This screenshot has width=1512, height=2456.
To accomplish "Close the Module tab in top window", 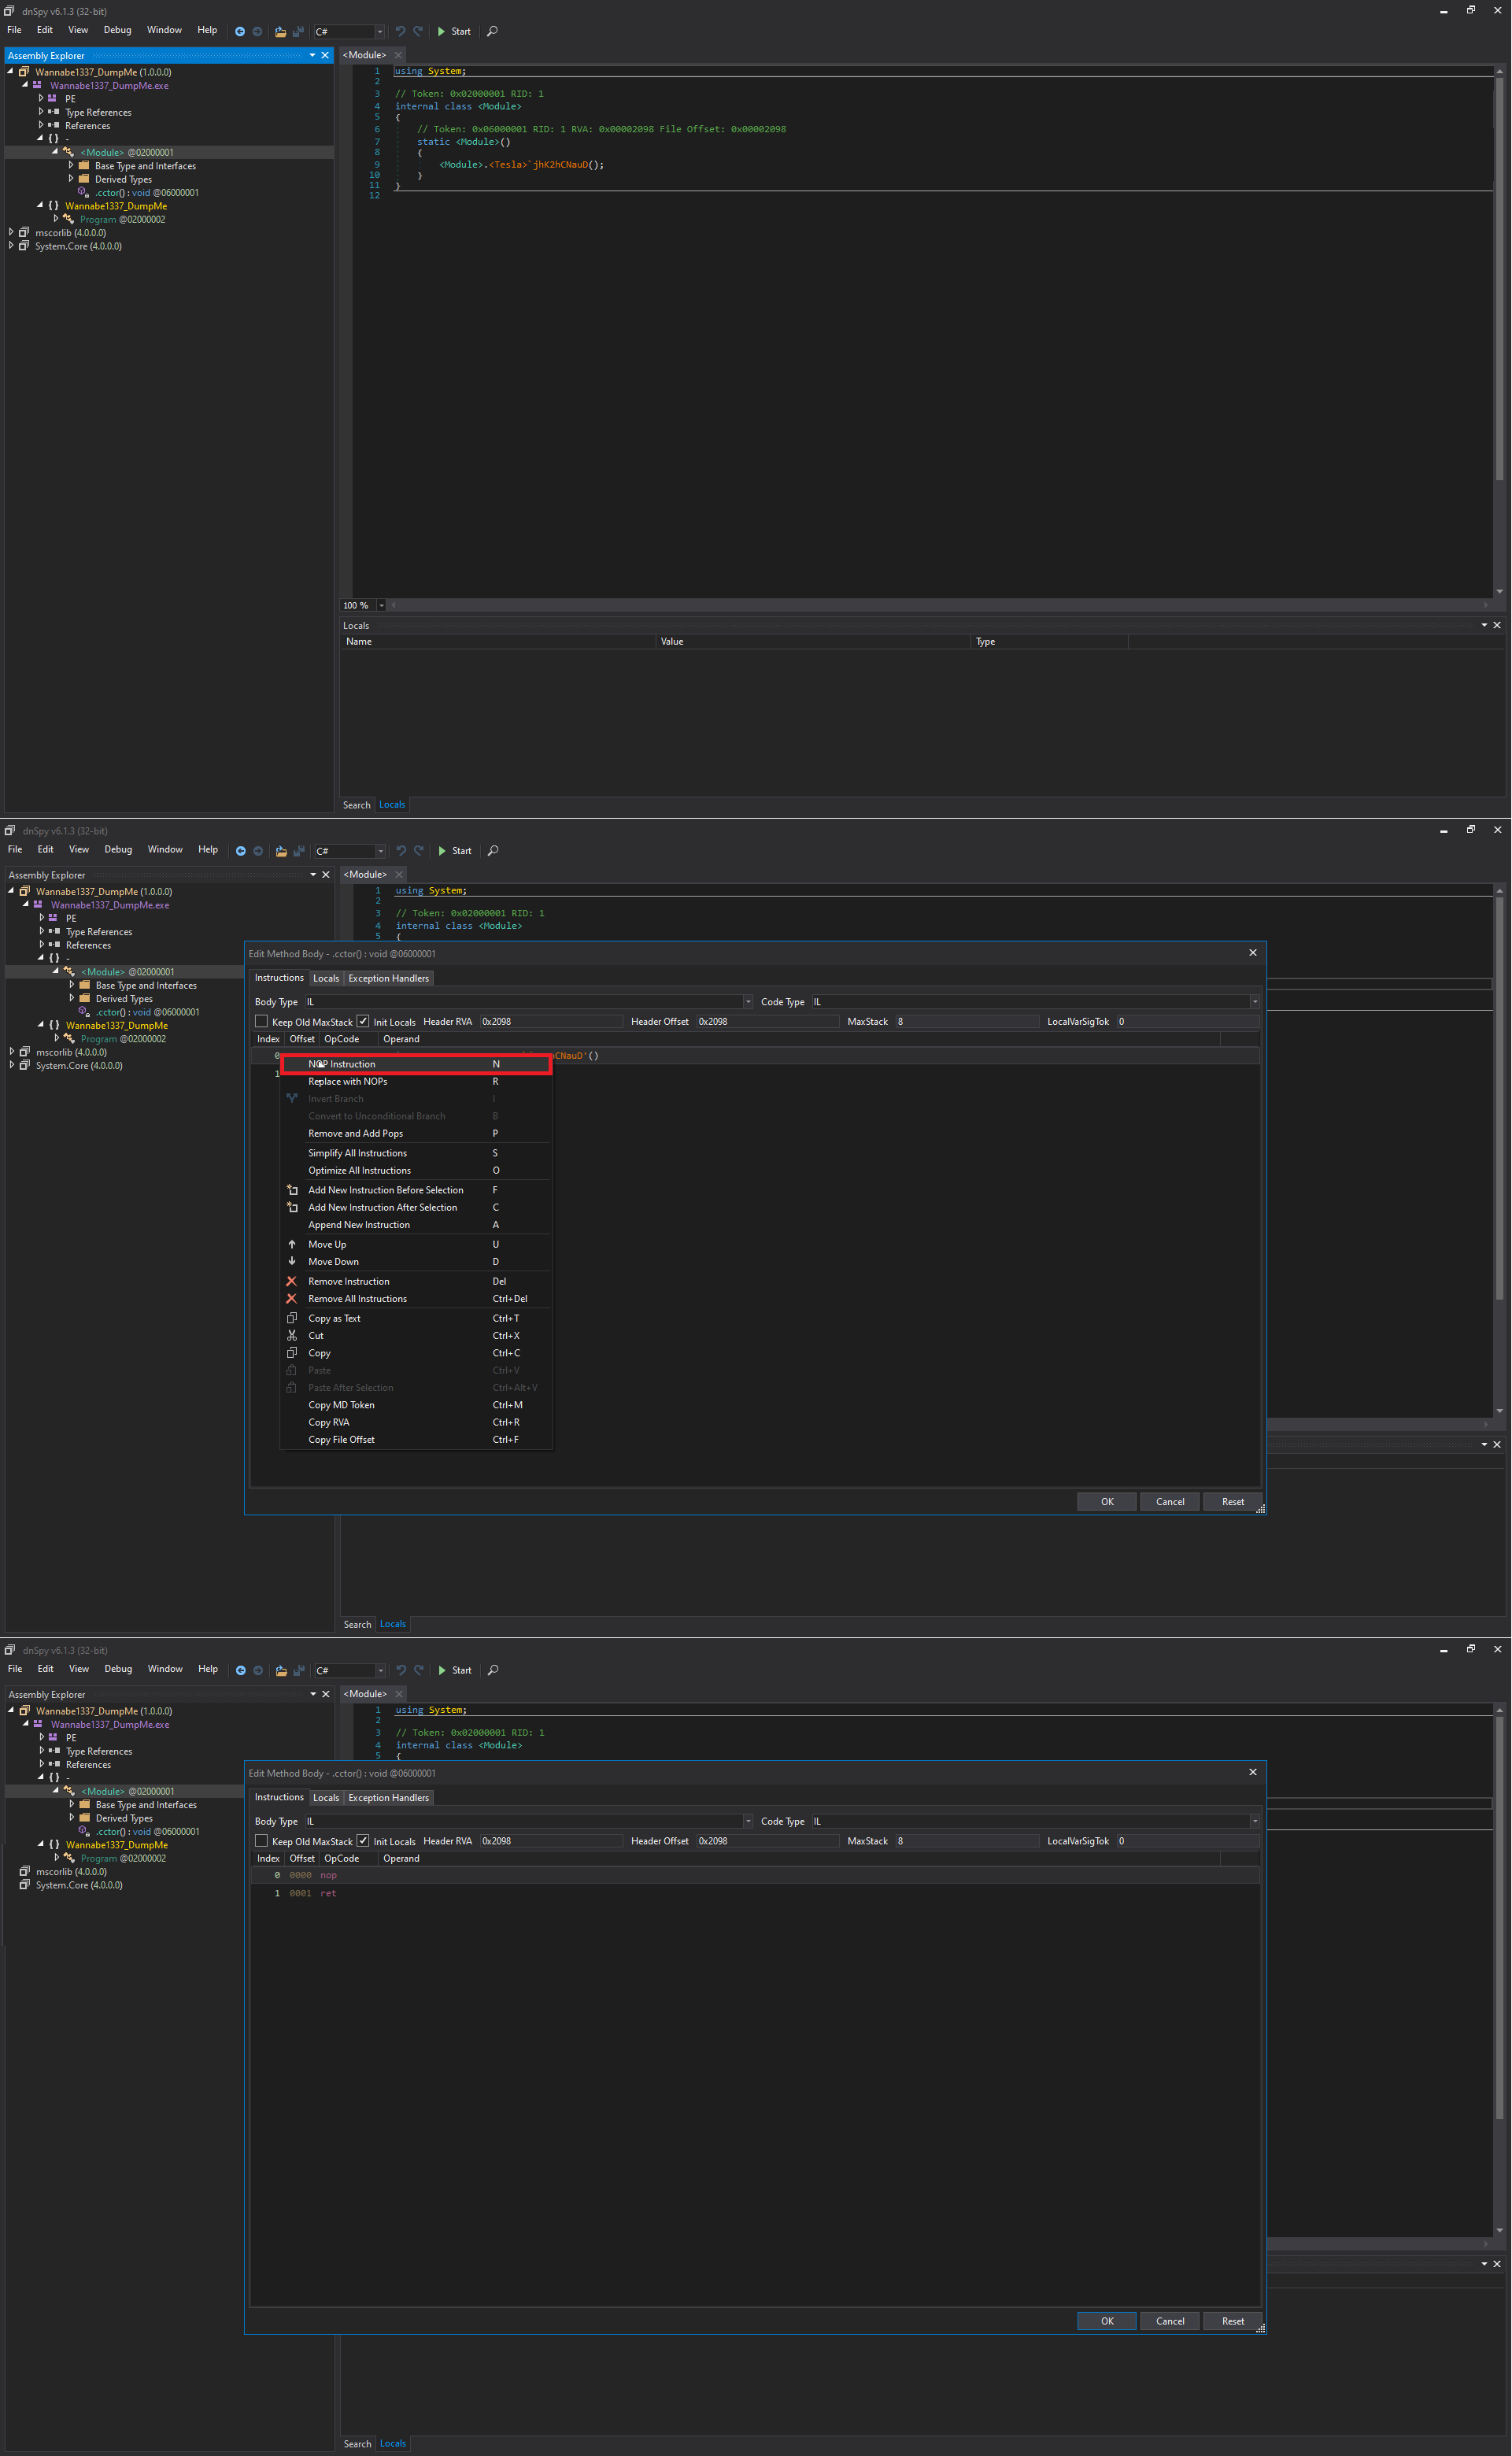I will click(x=398, y=55).
